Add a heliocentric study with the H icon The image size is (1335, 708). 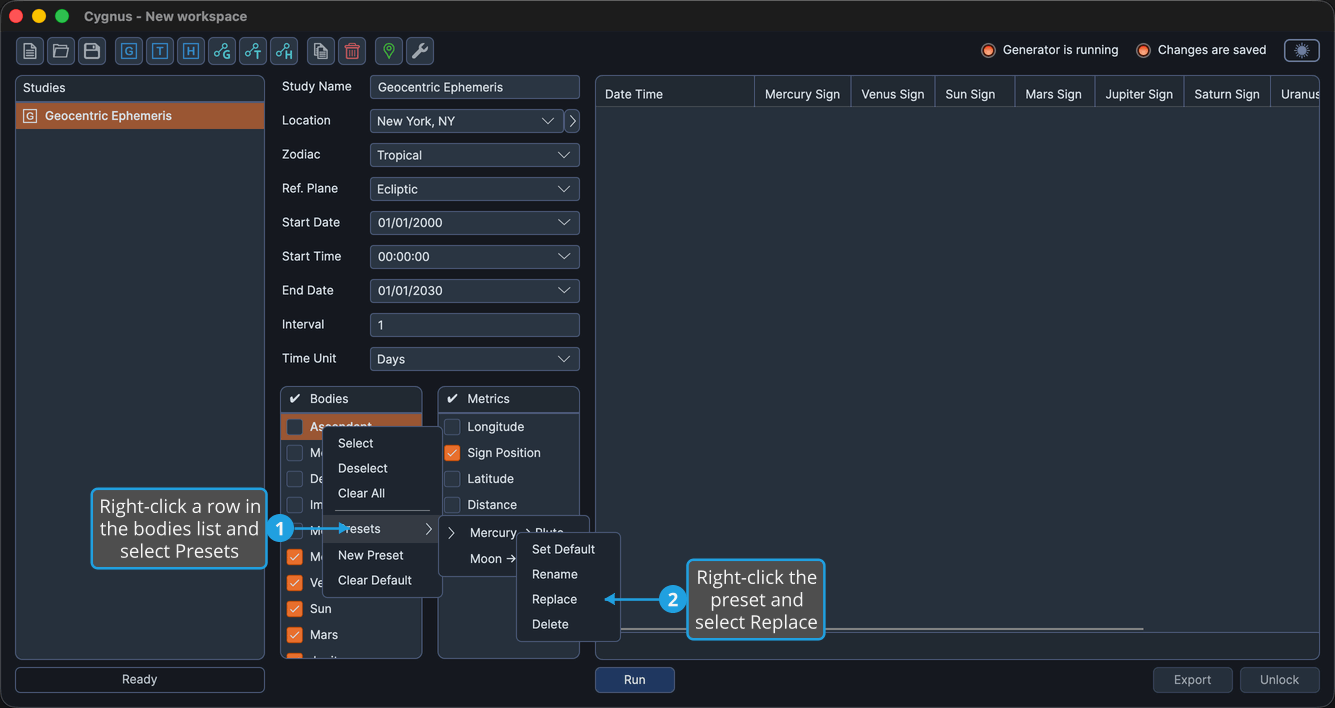tap(191, 51)
